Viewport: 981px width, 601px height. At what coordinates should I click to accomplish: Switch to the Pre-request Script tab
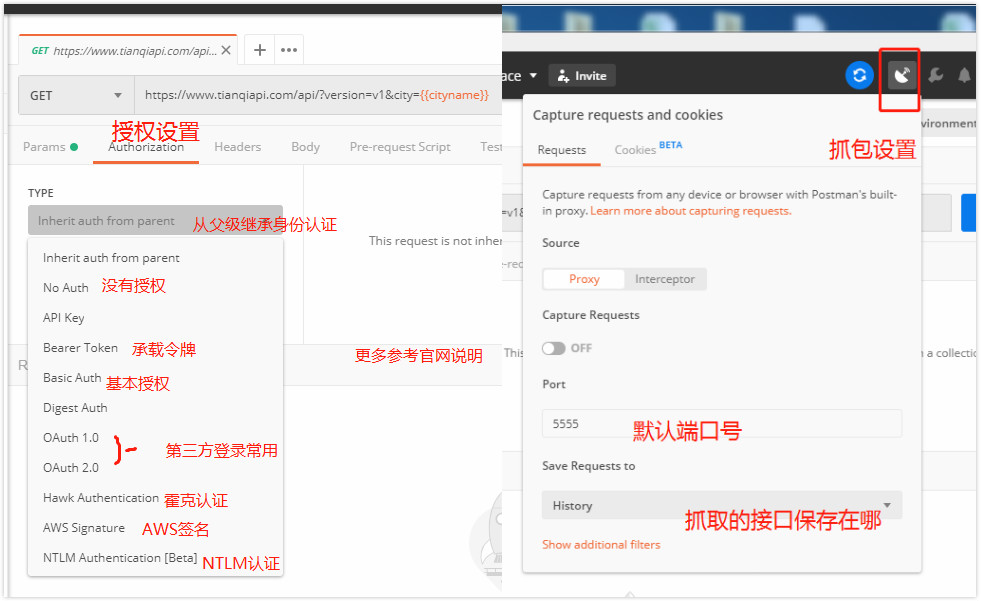pos(400,147)
